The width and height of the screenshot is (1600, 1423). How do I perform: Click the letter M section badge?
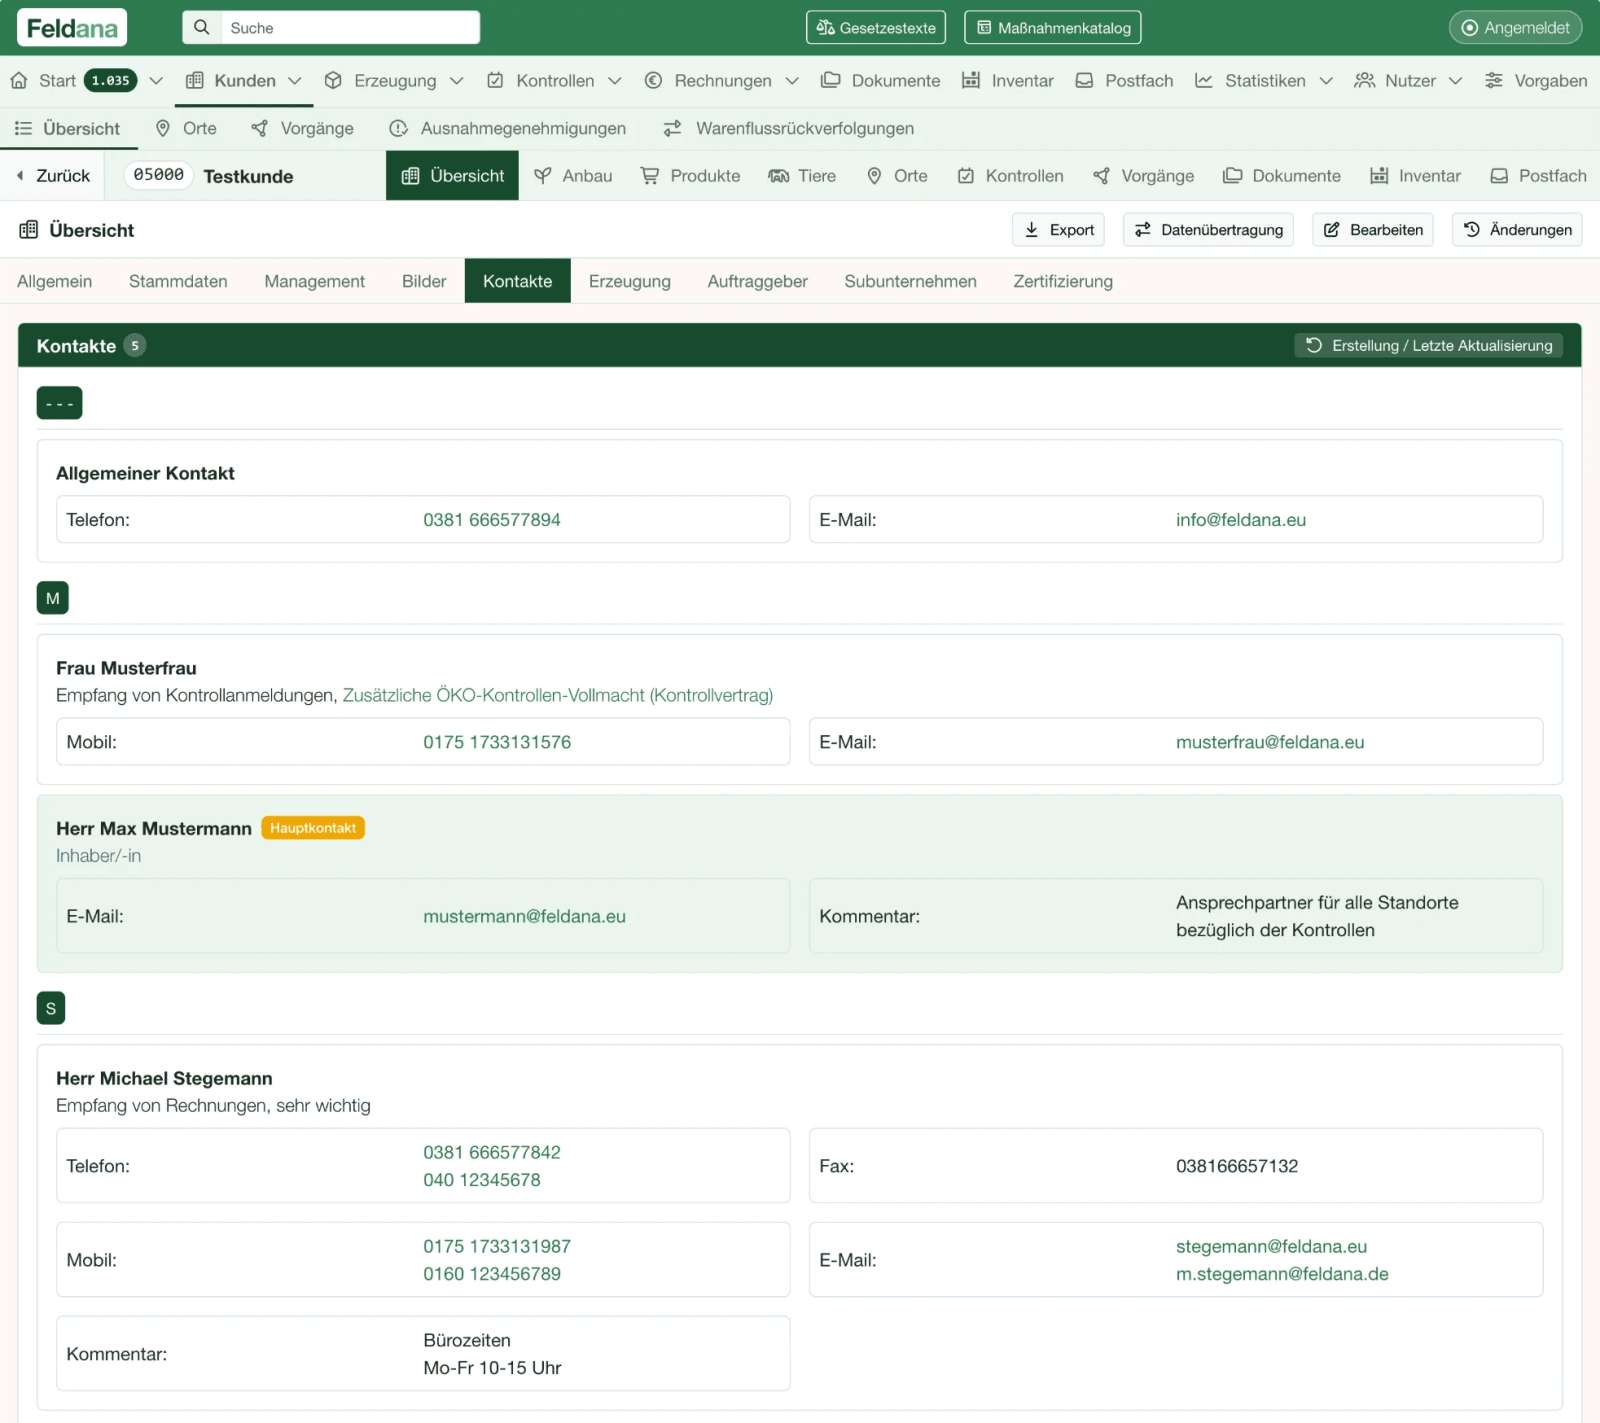coord(53,599)
